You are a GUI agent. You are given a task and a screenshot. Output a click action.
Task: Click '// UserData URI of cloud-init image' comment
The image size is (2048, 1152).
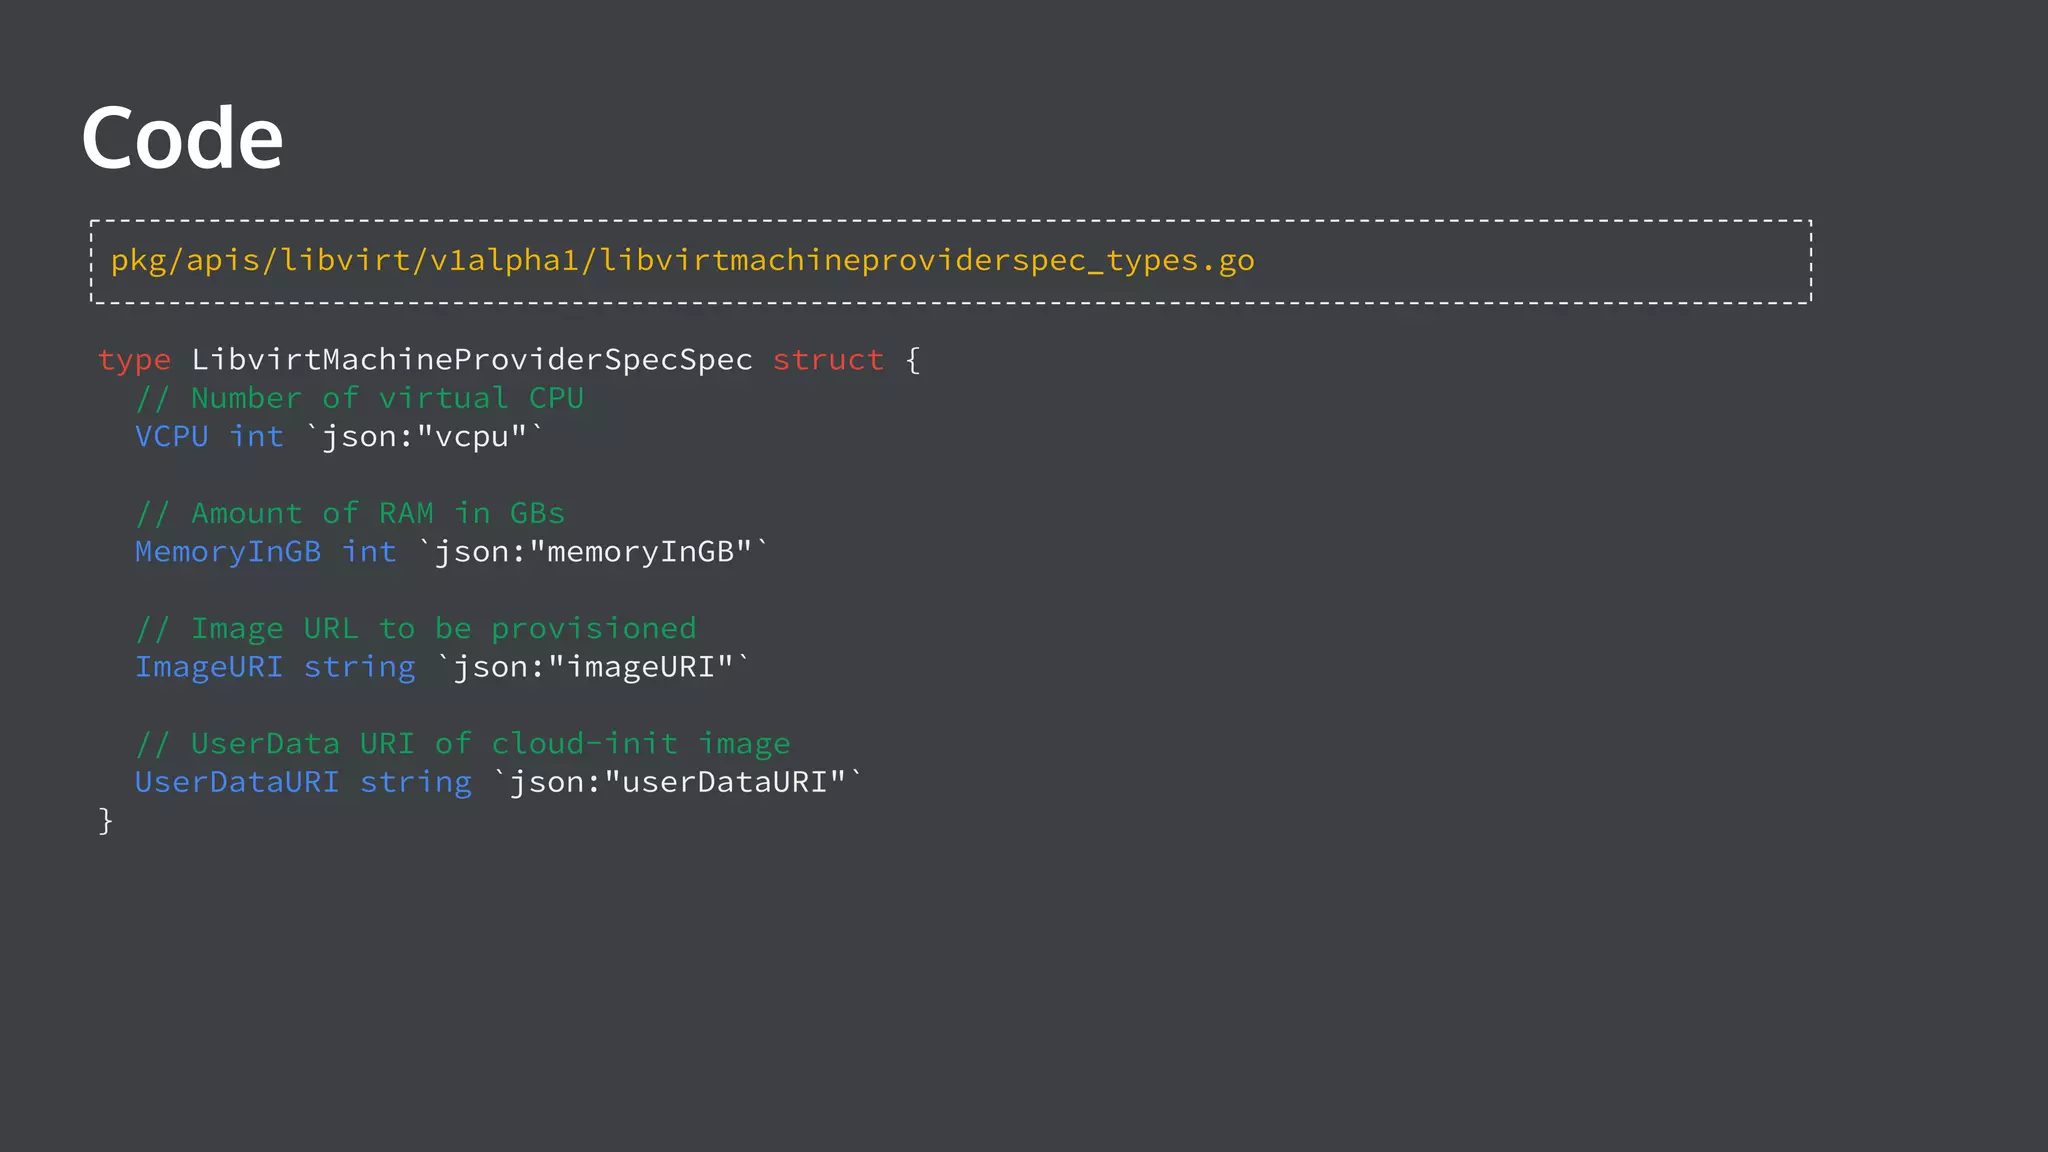pyautogui.click(x=463, y=743)
